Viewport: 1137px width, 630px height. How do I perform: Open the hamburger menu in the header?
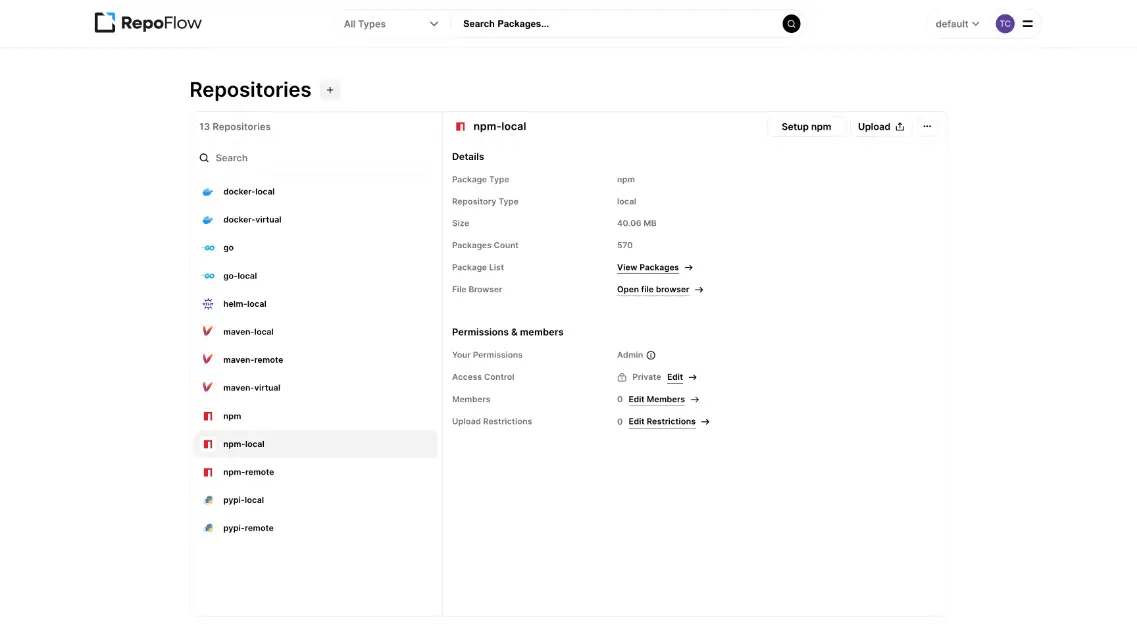coord(1029,23)
